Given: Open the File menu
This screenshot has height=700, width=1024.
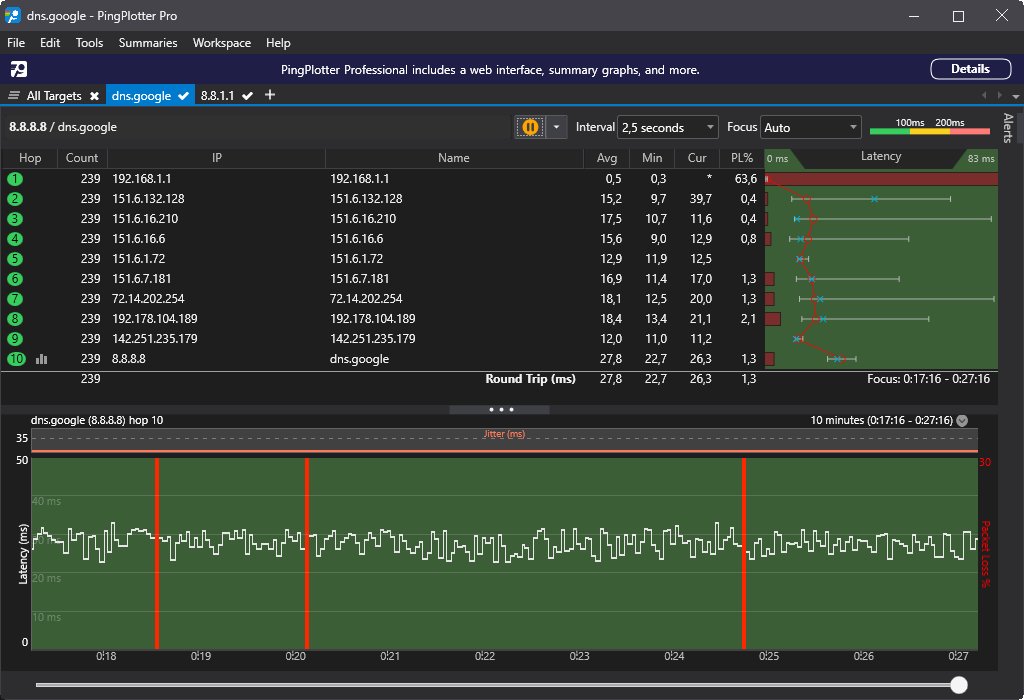Looking at the screenshot, I should coord(16,43).
